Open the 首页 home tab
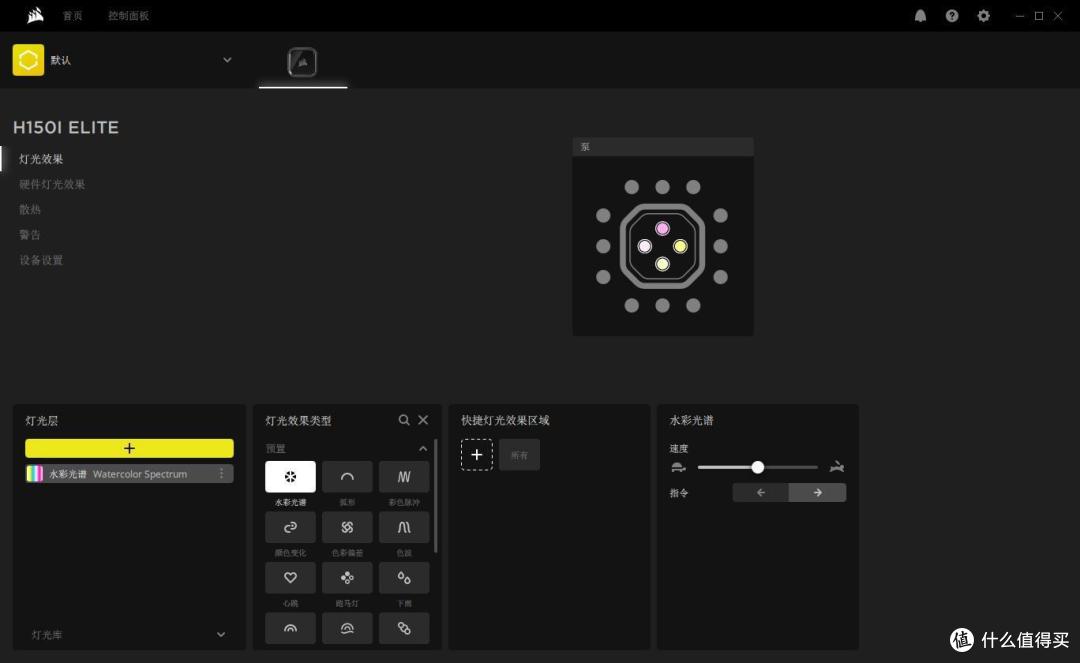Viewport: 1080px width, 663px height. [72, 16]
